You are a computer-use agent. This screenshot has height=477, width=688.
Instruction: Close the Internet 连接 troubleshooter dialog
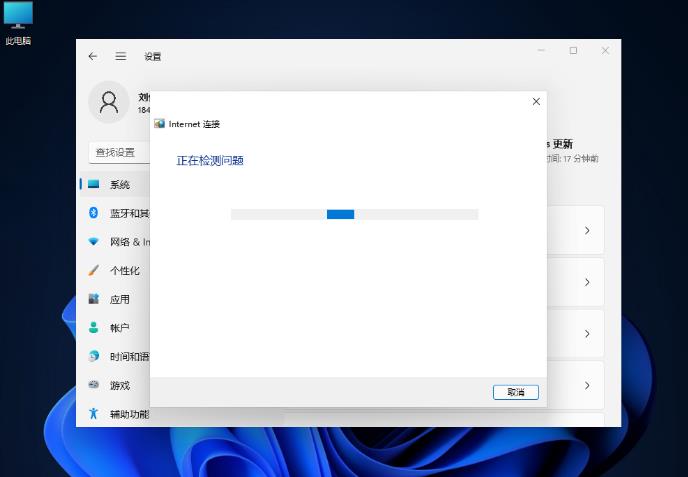pos(536,102)
